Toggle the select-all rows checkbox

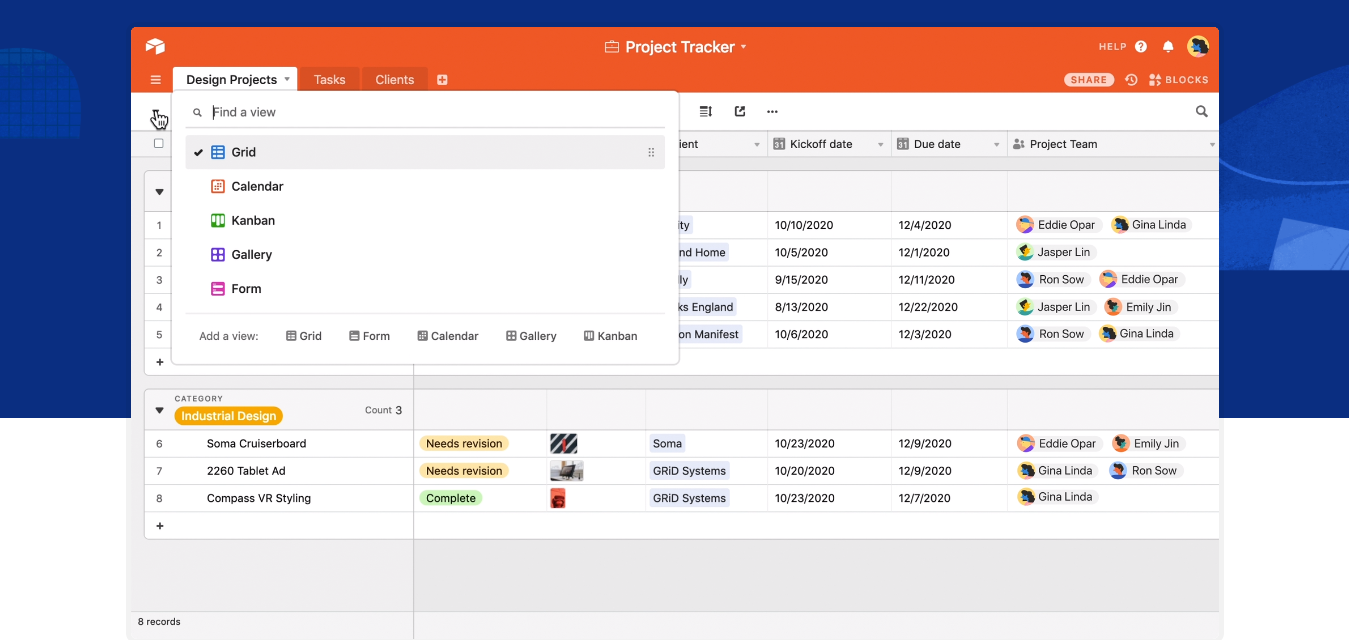[159, 144]
